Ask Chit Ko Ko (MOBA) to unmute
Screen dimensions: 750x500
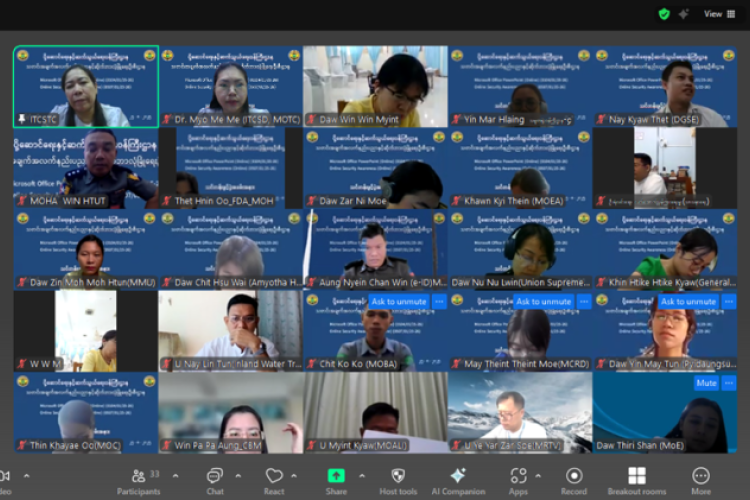[398, 301]
